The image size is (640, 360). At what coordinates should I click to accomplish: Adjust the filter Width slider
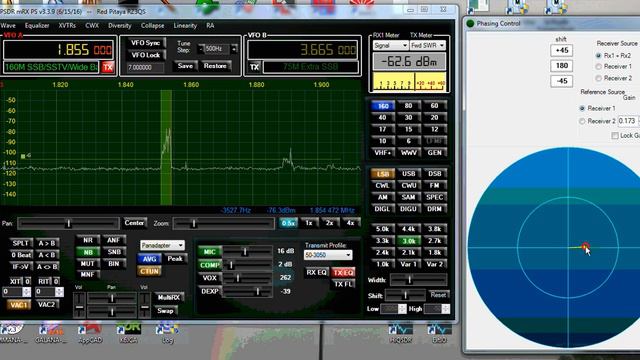[x=418, y=280]
